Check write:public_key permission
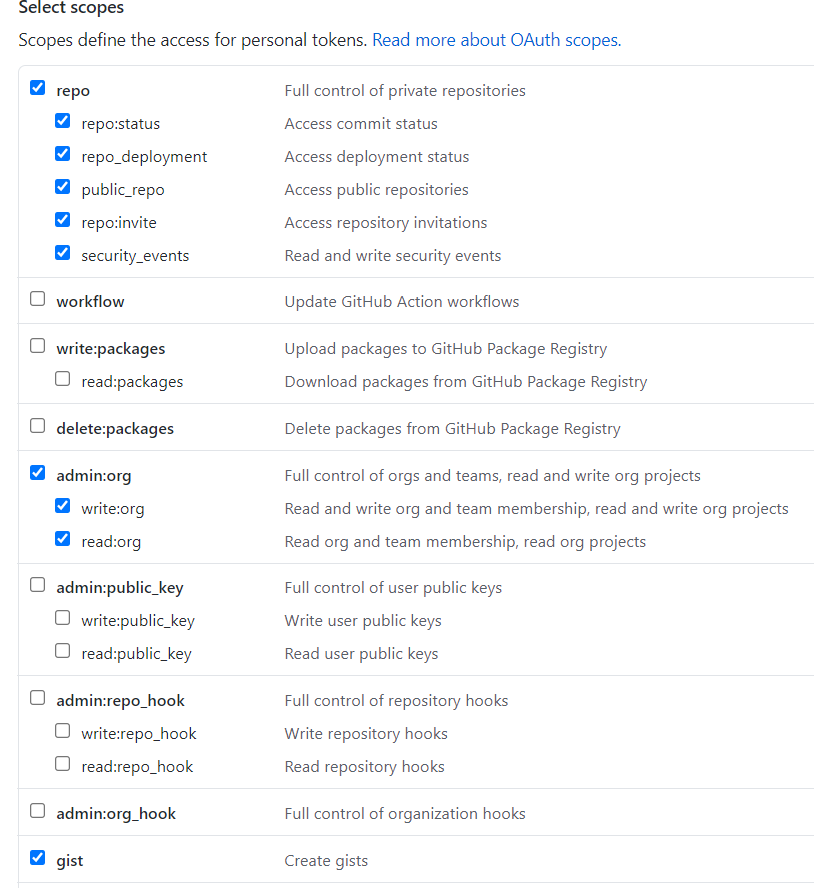The width and height of the screenshot is (814, 888). (x=62, y=617)
